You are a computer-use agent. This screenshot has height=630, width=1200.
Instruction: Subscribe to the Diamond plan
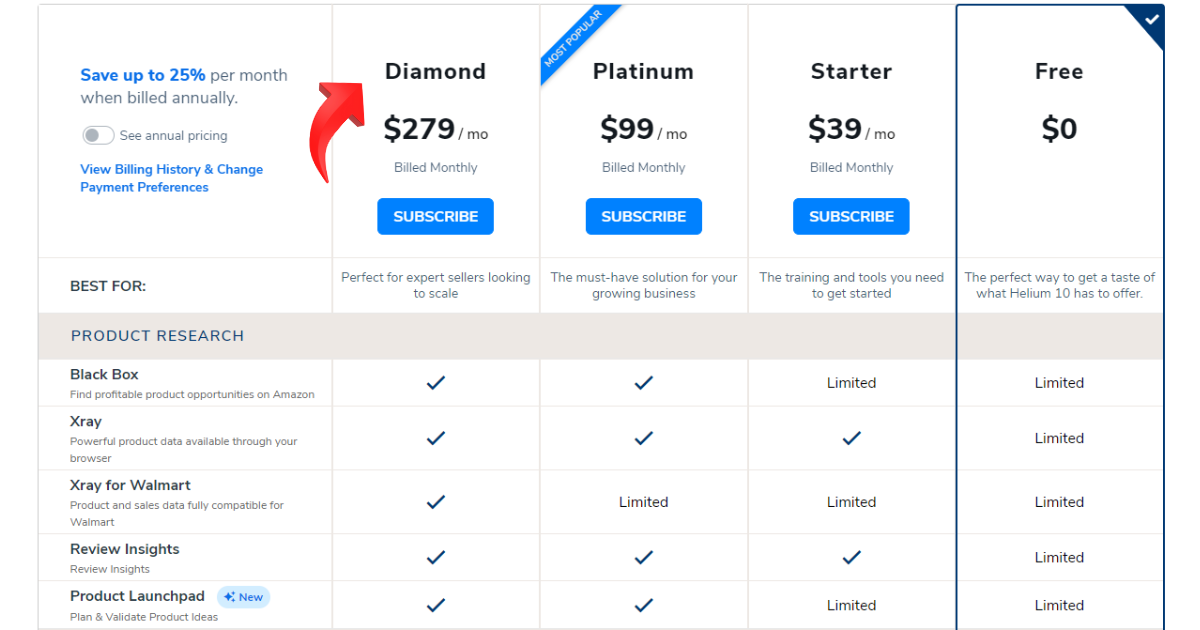435,216
